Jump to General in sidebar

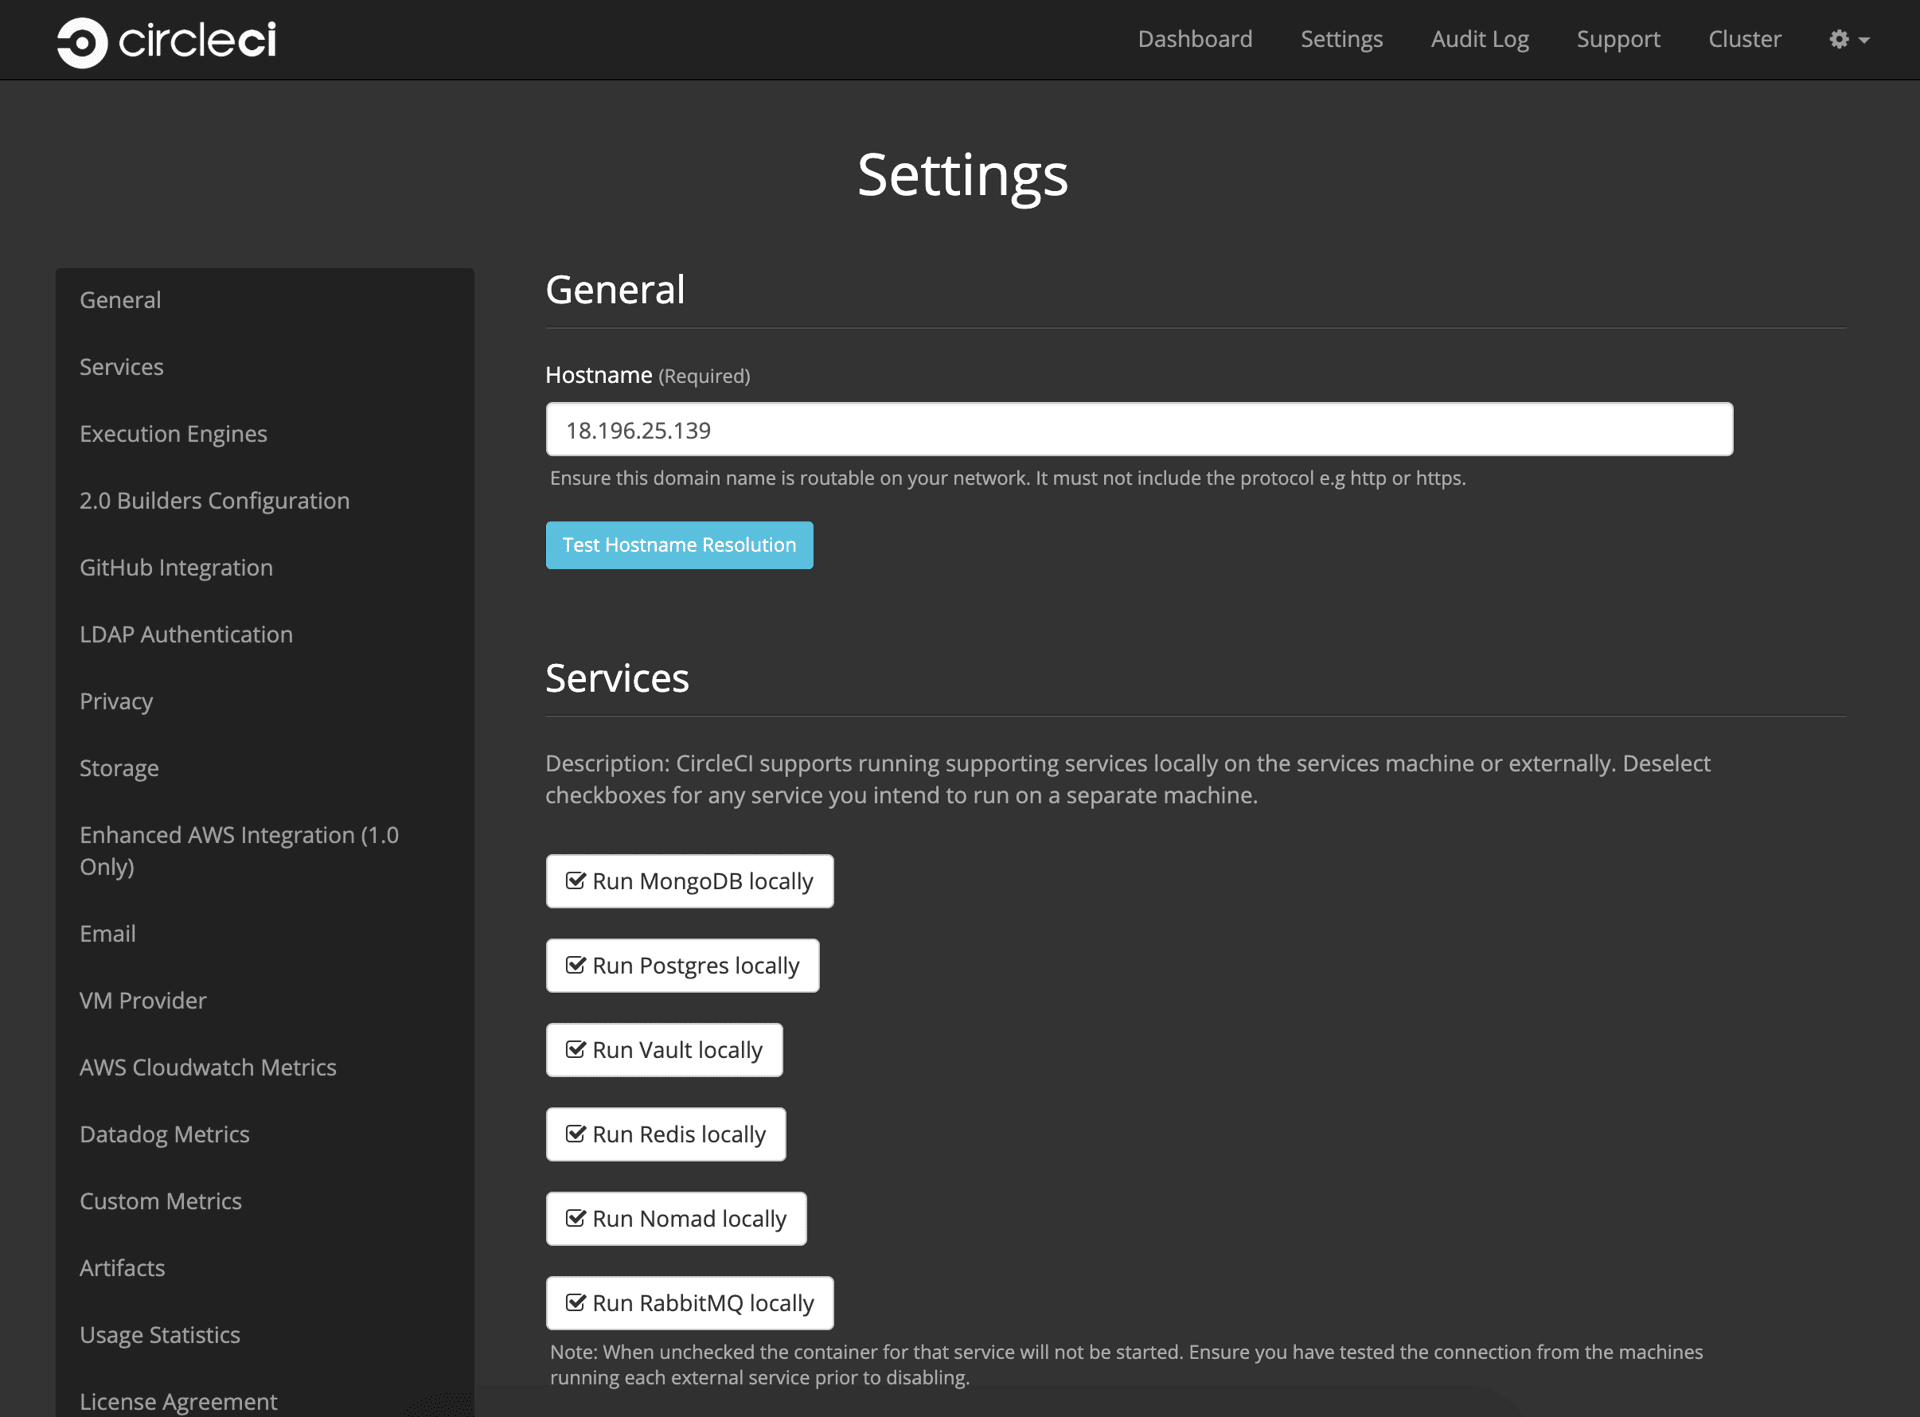click(120, 300)
